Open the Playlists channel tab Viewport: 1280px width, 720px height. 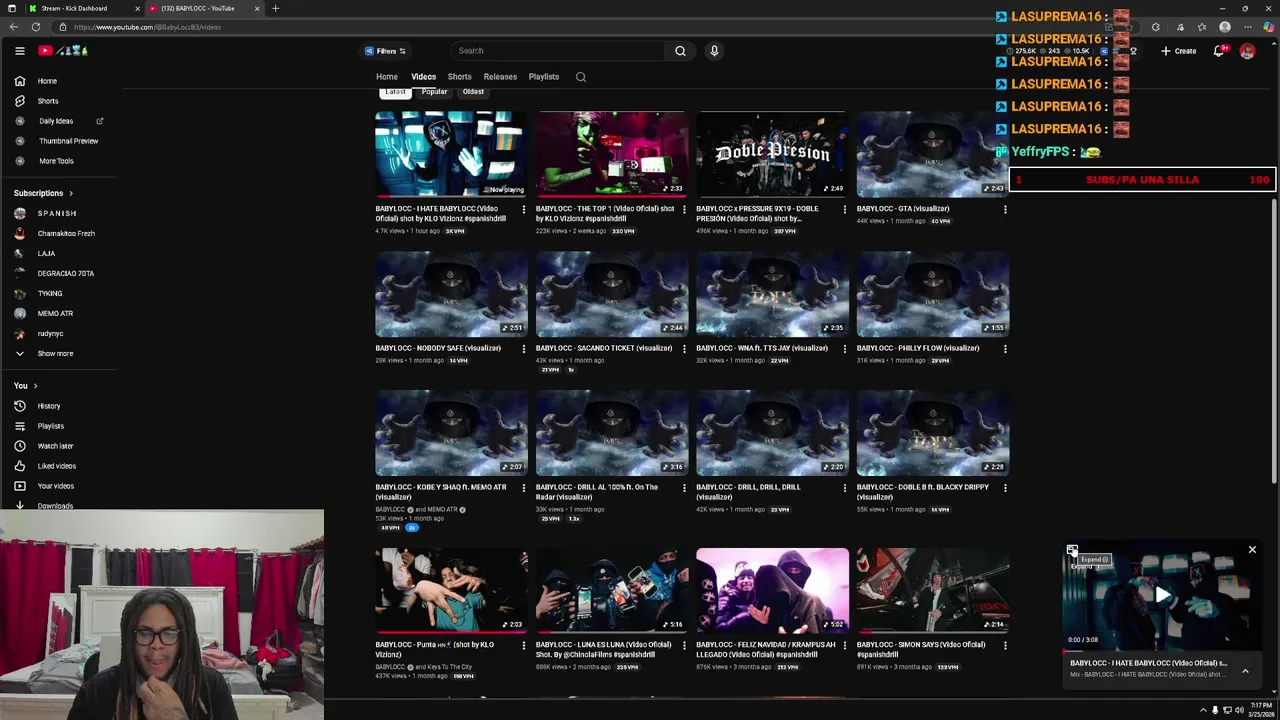[x=544, y=77]
